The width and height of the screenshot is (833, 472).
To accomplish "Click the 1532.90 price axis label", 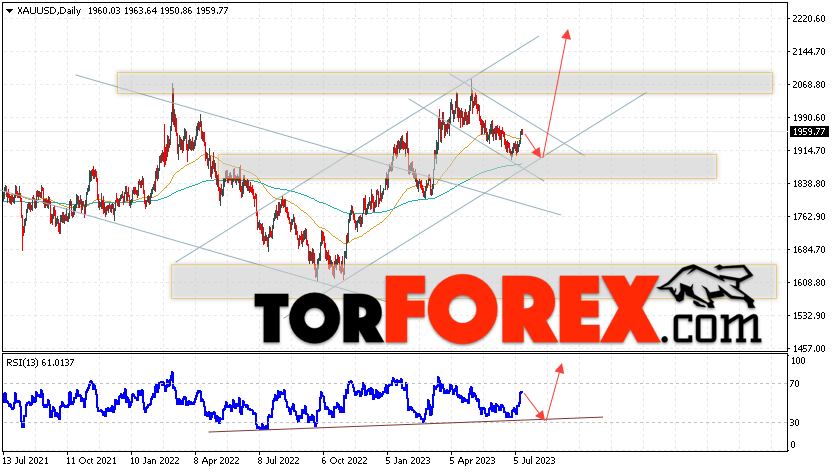I will point(809,316).
